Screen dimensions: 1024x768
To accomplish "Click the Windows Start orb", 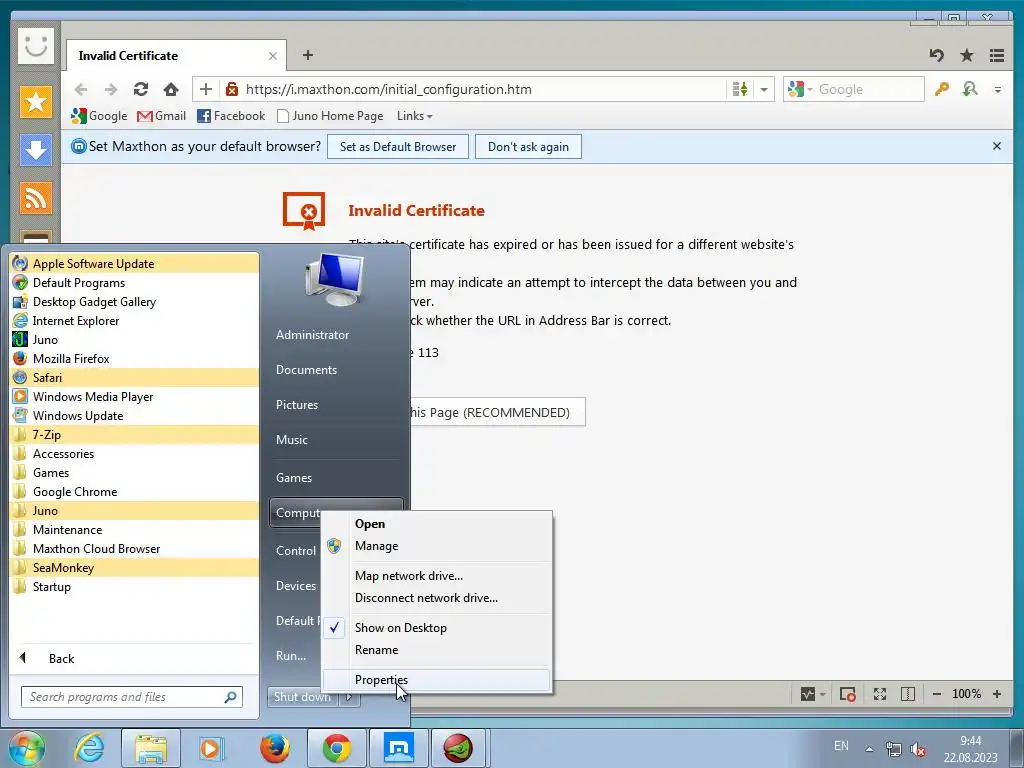I will pyautogui.click(x=25, y=748).
